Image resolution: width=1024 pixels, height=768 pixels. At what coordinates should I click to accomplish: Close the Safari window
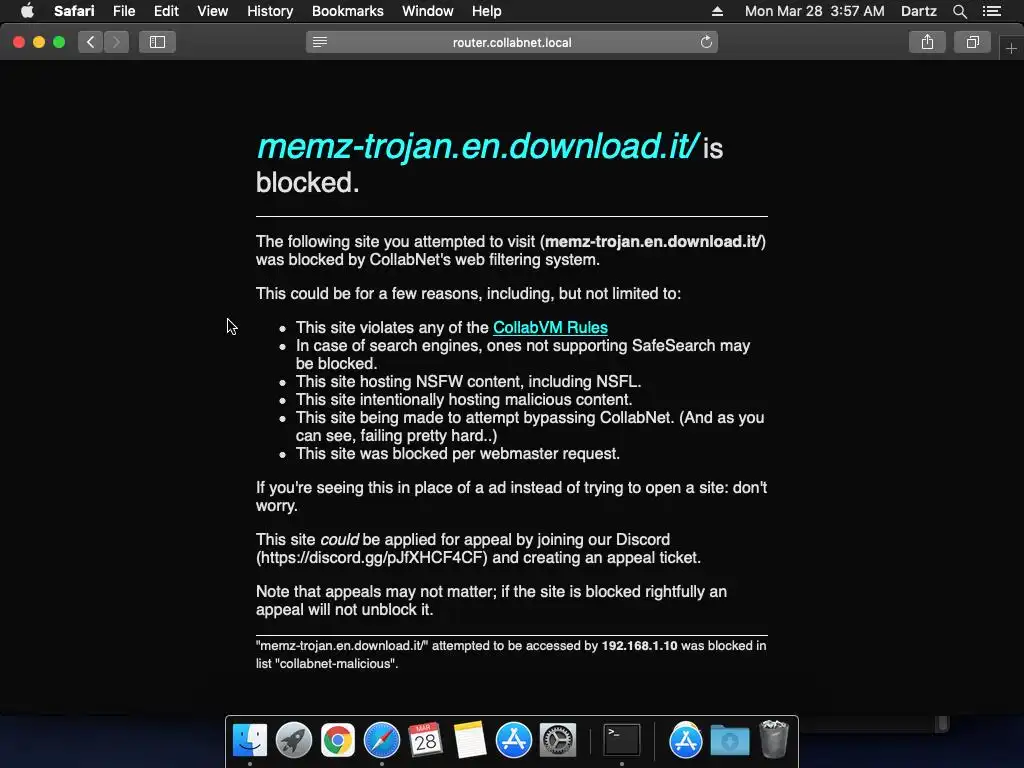pos(19,42)
